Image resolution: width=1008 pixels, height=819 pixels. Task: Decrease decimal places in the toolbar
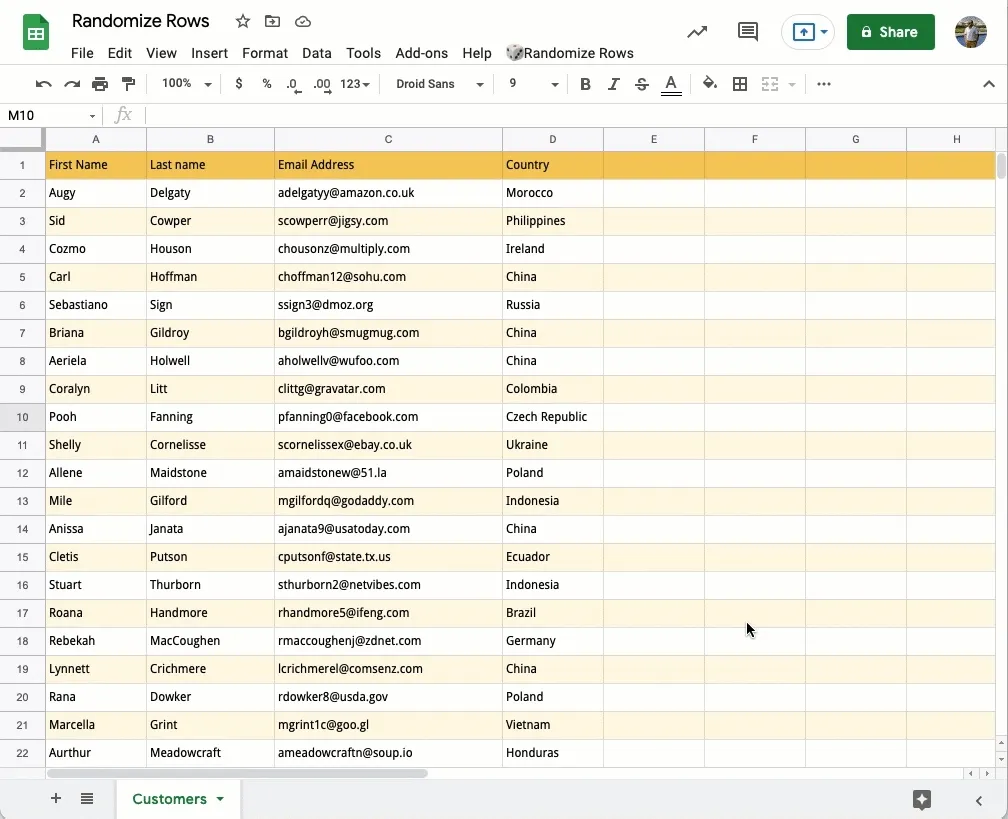[292, 84]
